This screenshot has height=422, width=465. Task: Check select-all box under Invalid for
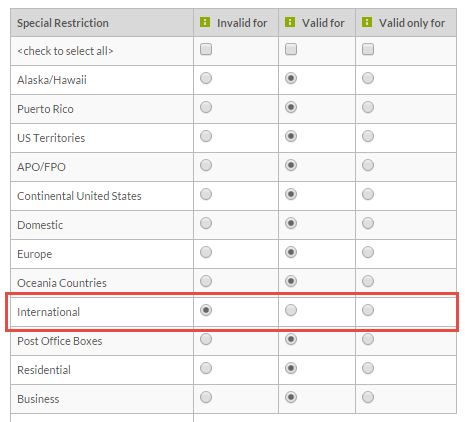206,49
